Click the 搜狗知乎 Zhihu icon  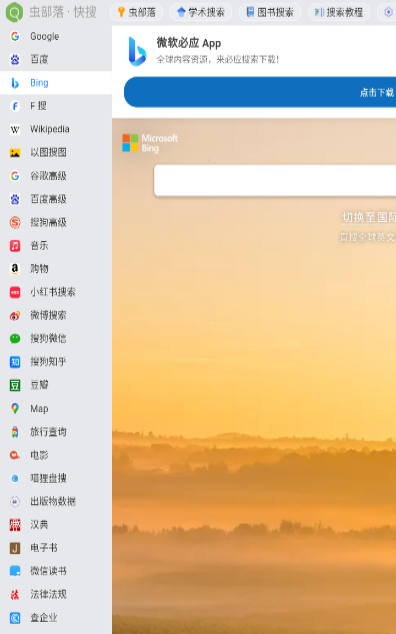pos(15,362)
